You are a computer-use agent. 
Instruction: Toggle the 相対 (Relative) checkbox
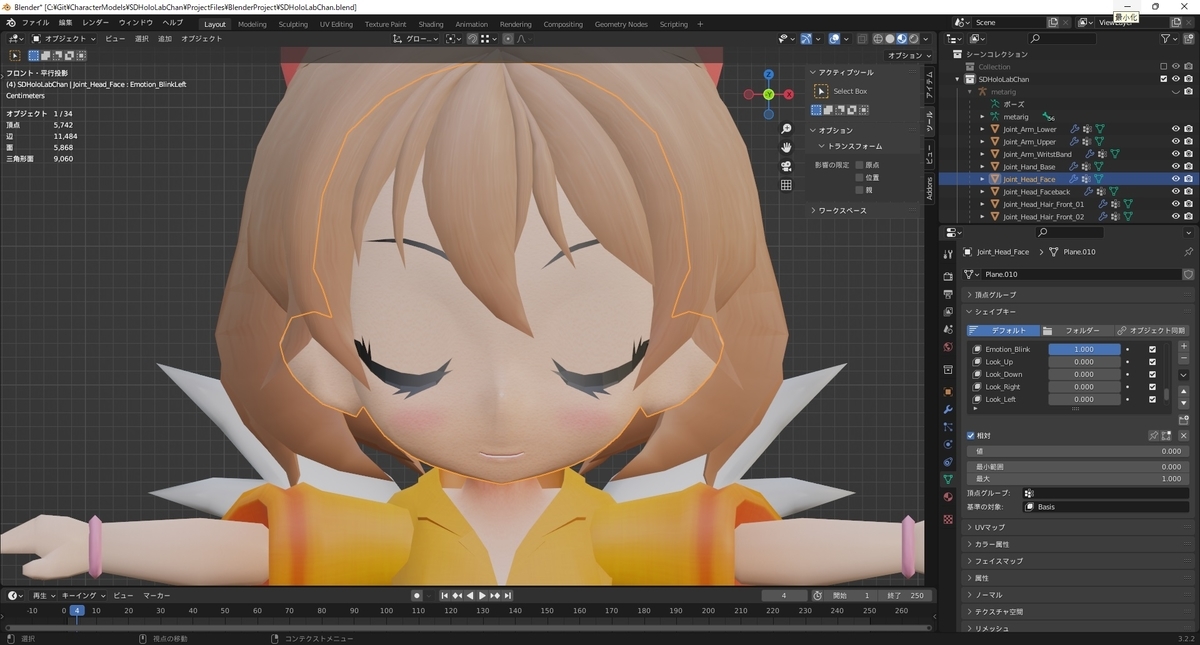click(970, 436)
